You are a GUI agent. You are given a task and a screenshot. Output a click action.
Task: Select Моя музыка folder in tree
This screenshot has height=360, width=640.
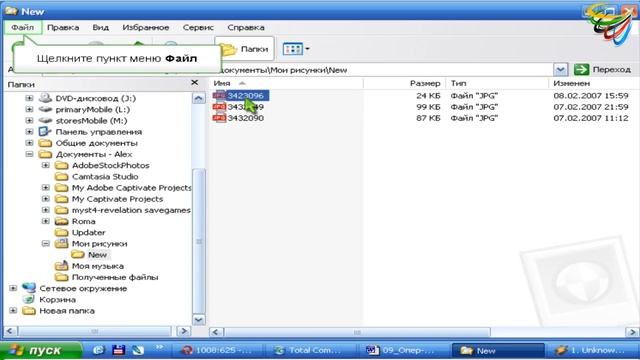tap(98, 266)
